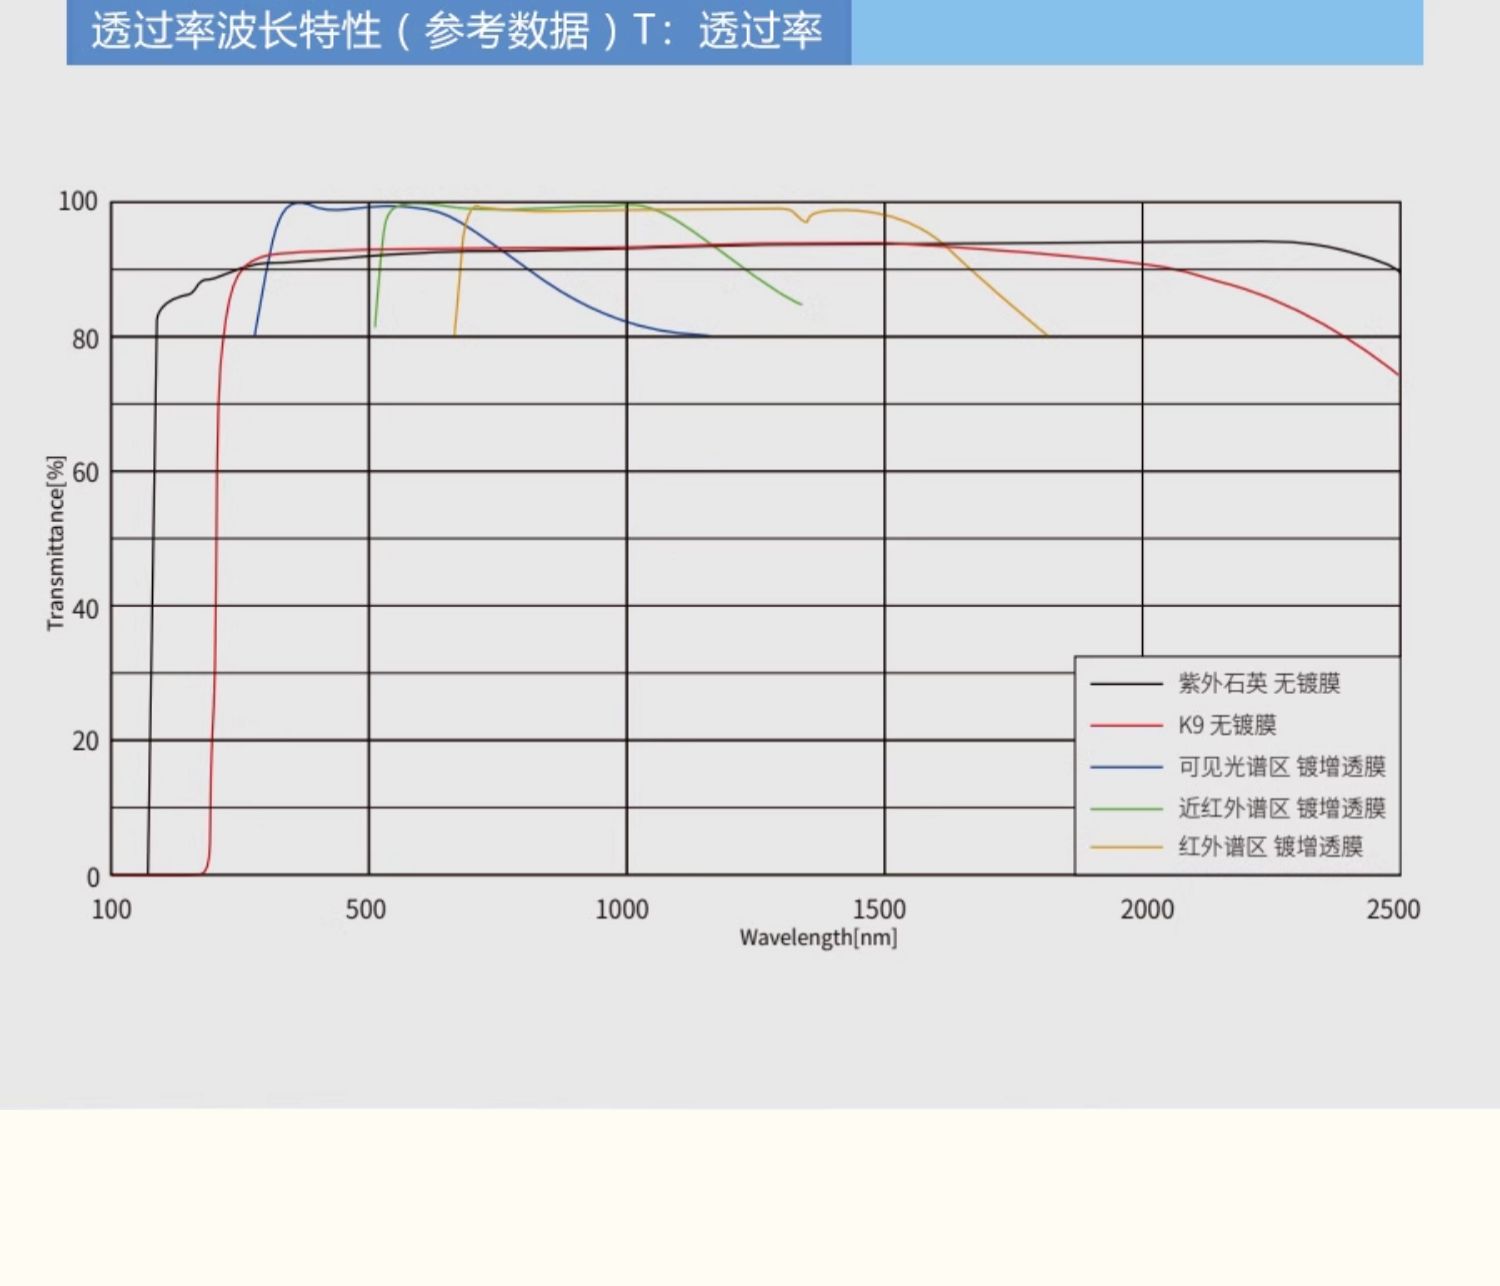
Task: Select the 紫外石英 无镀膜 legend label
Action: tap(1259, 683)
